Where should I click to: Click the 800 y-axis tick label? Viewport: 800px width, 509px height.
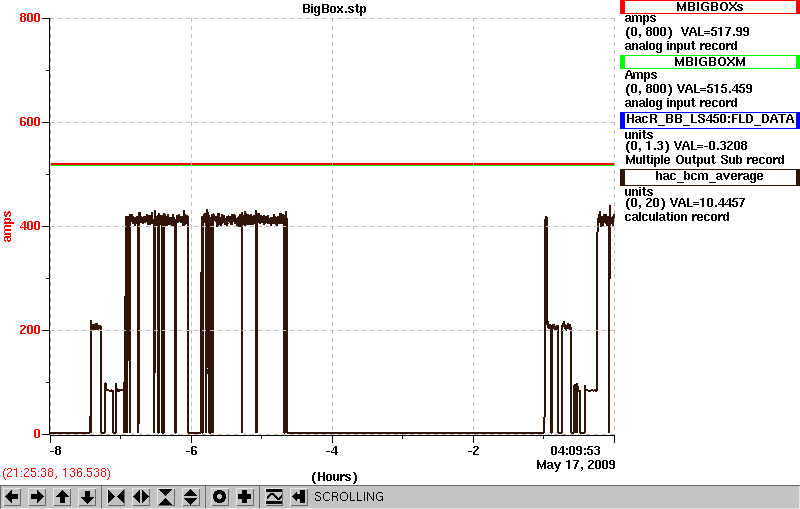coord(30,18)
